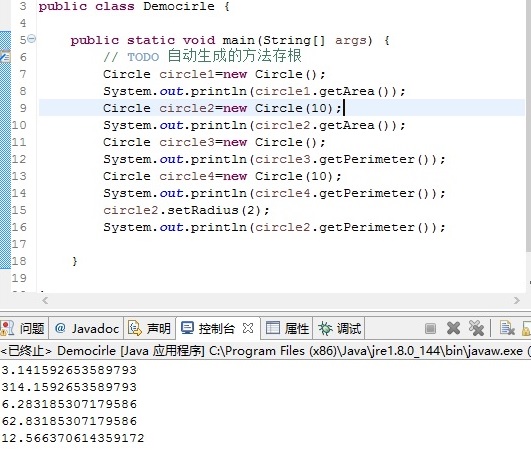Click the task marker icon on line 6
531x450 pixels.
5,57
